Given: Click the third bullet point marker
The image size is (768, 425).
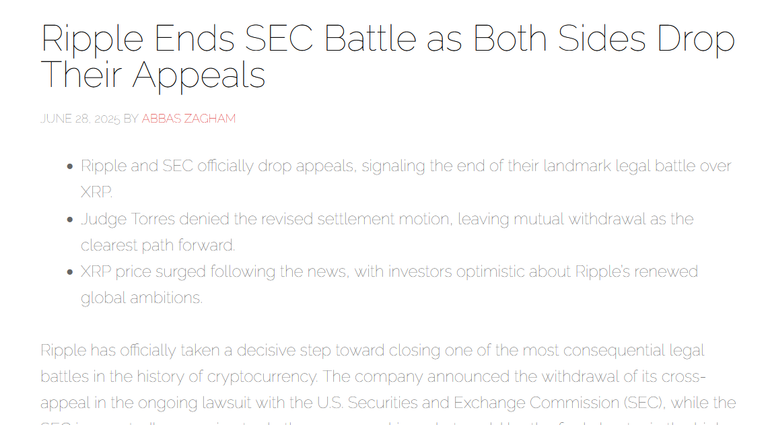Looking at the screenshot, I should click(x=70, y=272).
